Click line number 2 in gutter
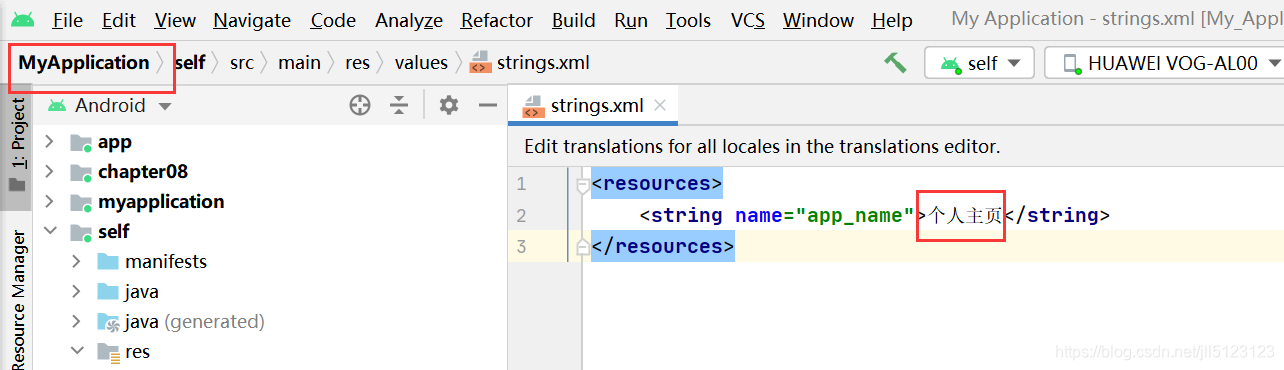This screenshot has height=370, width=1284. (x=520, y=215)
